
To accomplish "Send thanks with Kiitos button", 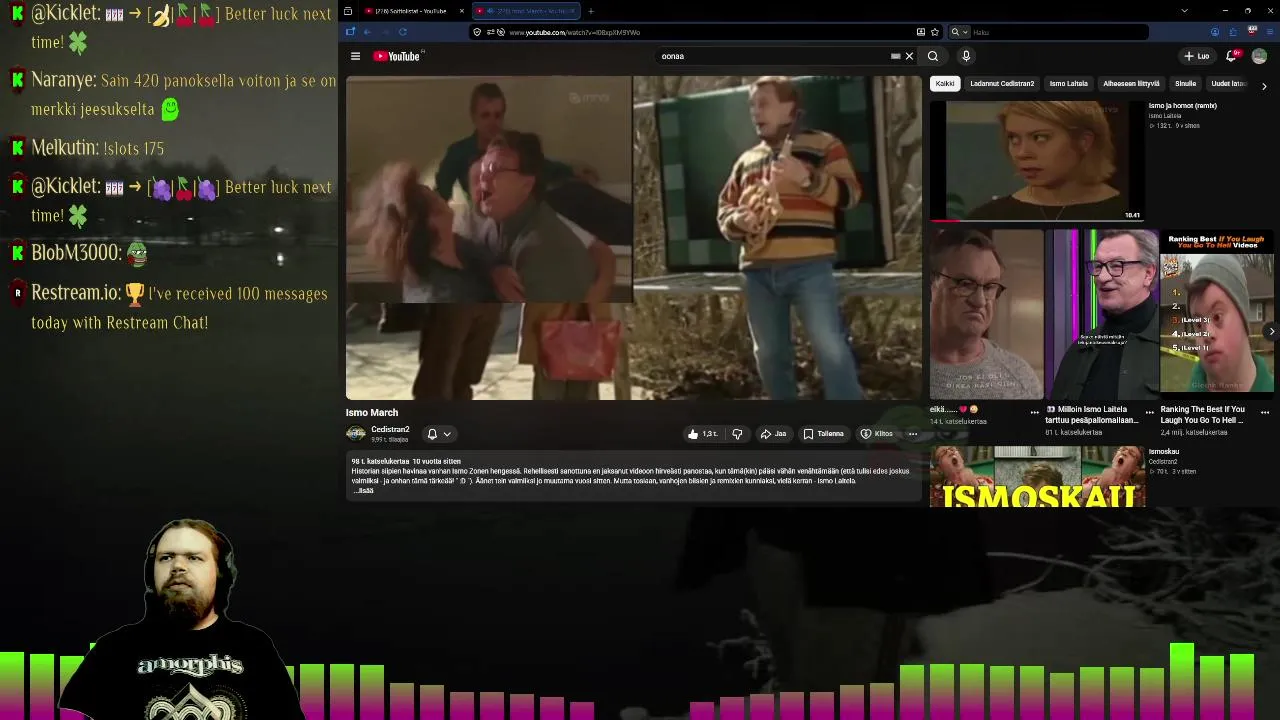I will (x=877, y=434).
